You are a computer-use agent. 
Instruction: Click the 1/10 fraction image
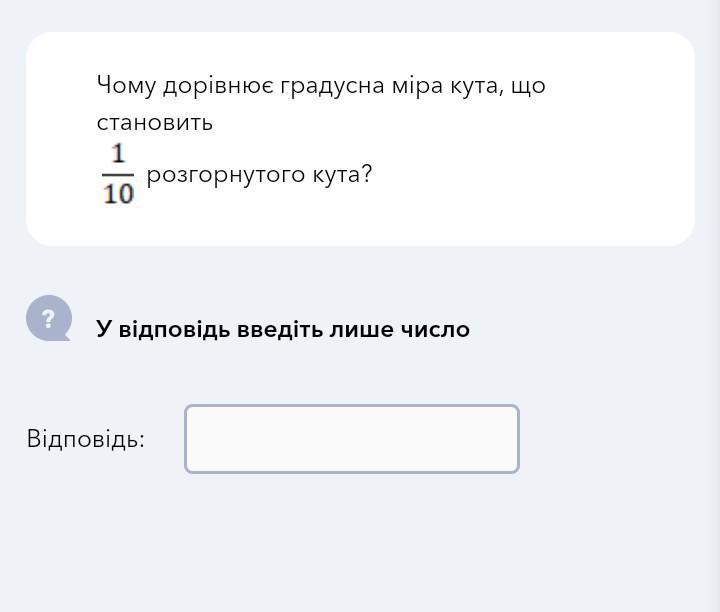pos(118,174)
